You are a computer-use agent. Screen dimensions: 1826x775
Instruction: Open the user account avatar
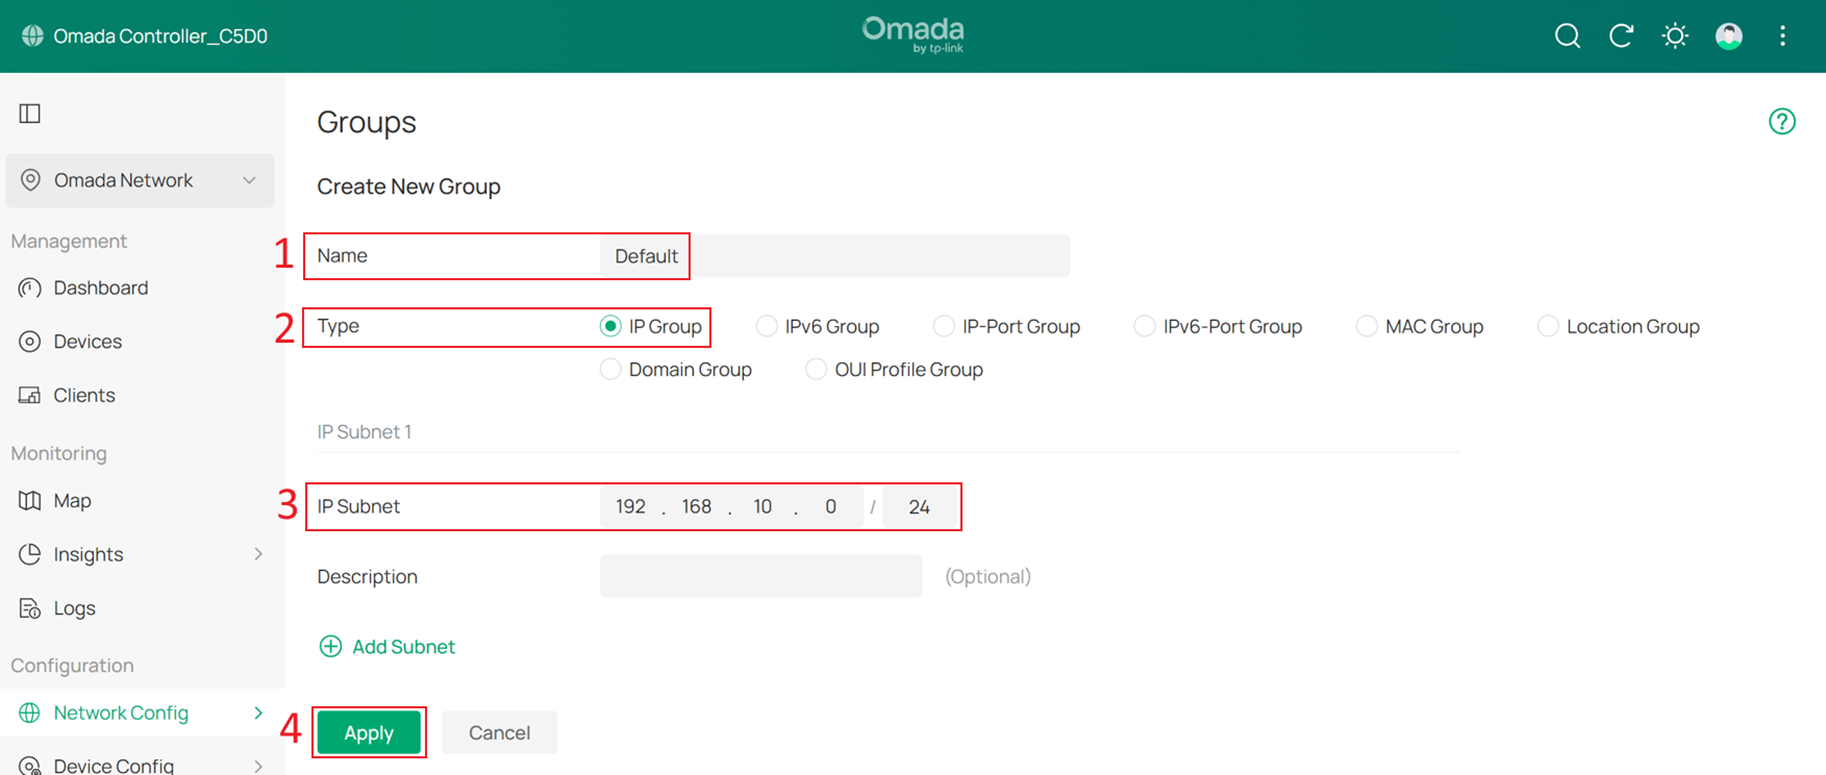1729,36
